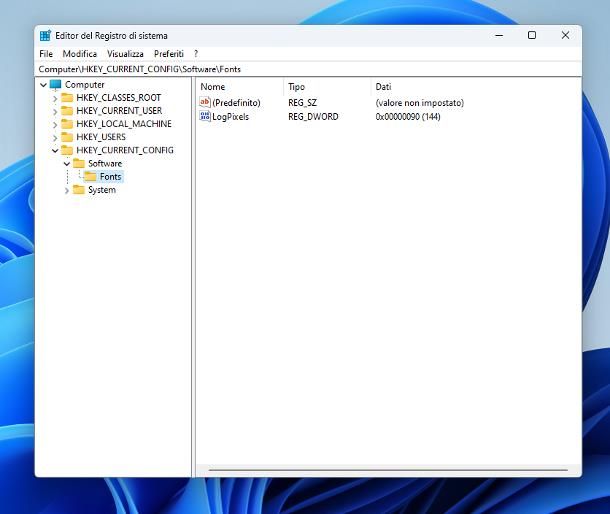Image resolution: width=610 pixels, height=514 pixels.
Task: Click the HKEY_CLASSES_ROOT folder icon
Action: click(x=67, y=98)
